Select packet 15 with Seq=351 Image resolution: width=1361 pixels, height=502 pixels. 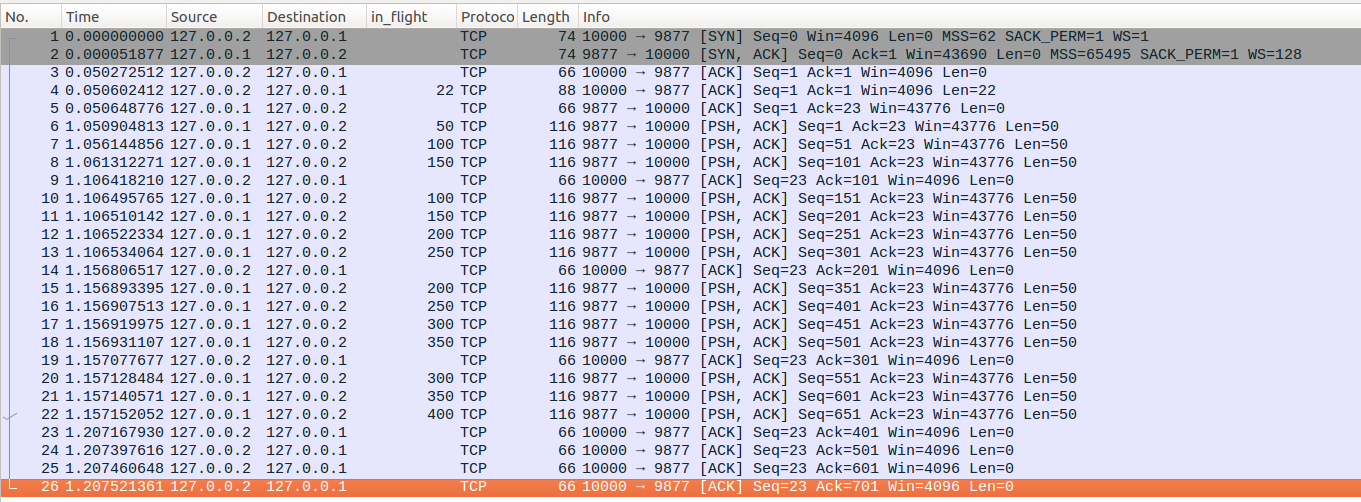(x=680, y=289)
